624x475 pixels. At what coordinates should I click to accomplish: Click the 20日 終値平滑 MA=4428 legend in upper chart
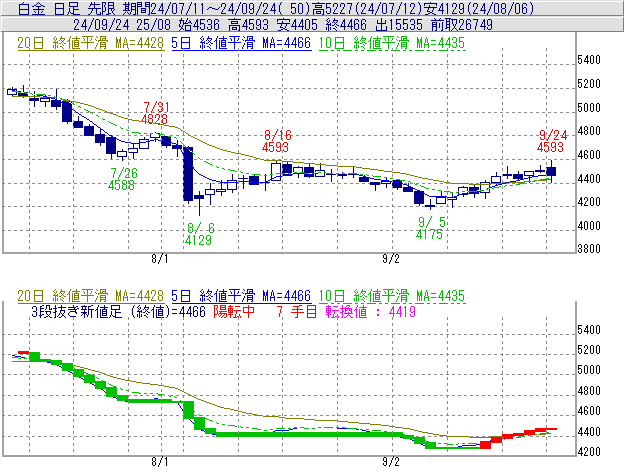pyautogui.click(x=90, y=43)
